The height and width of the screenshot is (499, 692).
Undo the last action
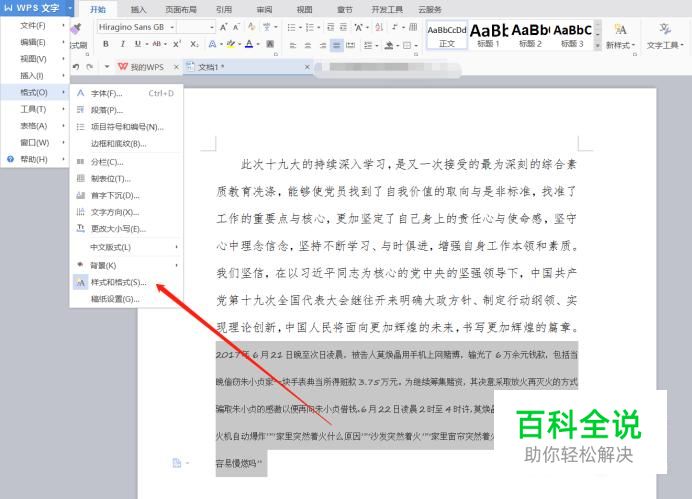(x=76, y=67)
